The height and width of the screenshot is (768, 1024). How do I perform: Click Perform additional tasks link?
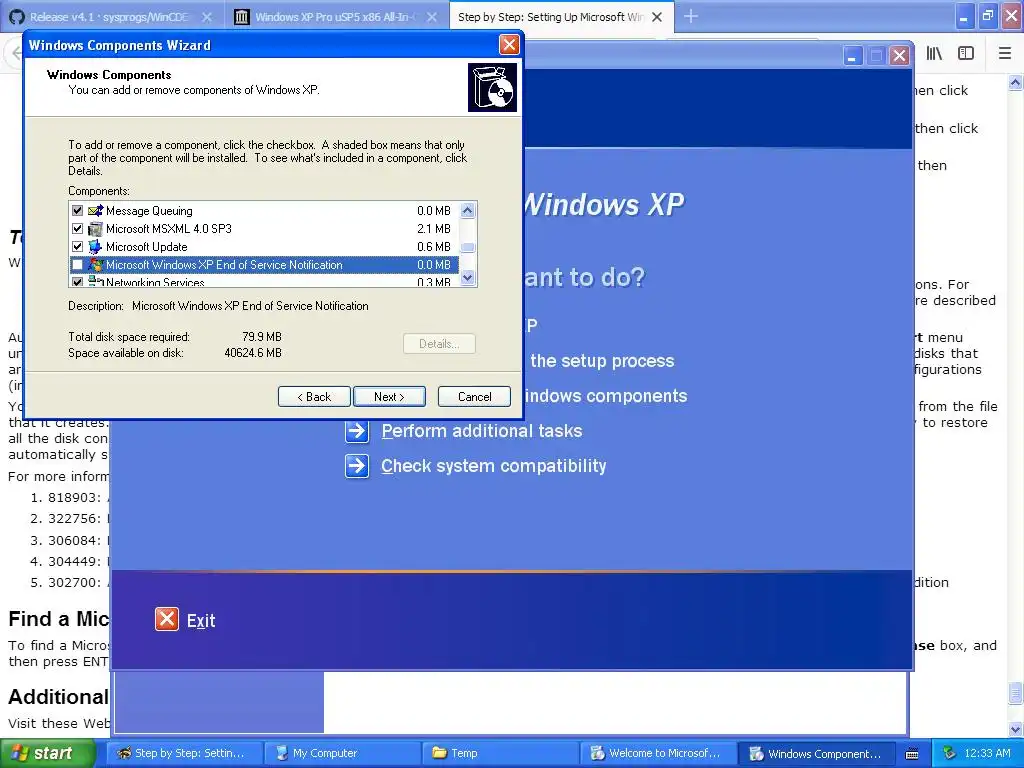[x=482, y=431]
